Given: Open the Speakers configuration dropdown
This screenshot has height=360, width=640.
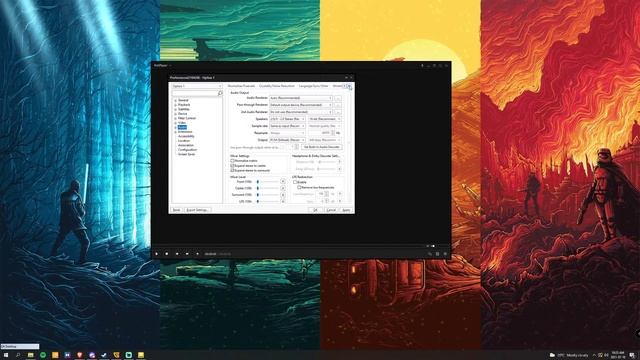Looking at the screenshot, I should click(x=287, y=119).
